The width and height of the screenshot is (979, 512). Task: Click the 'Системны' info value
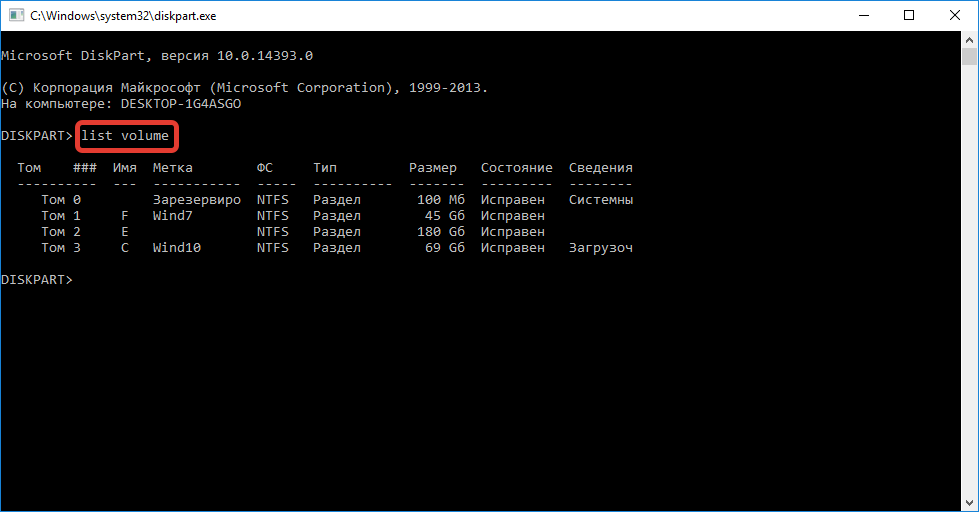point(601,200)
